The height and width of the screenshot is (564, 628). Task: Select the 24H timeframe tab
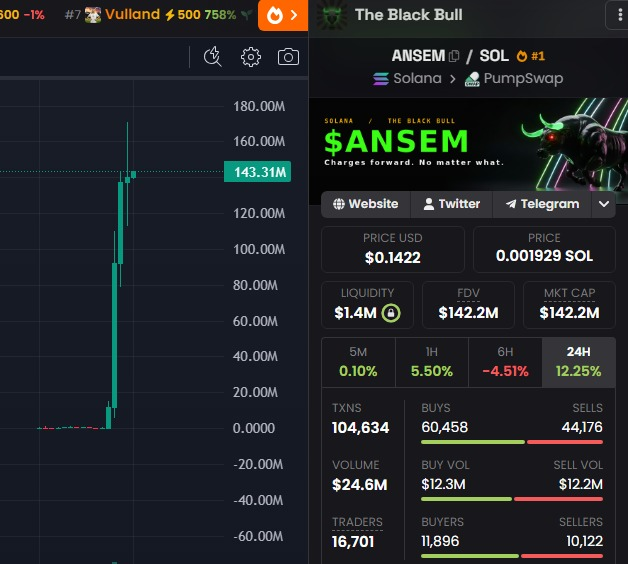tap(578, 363)
